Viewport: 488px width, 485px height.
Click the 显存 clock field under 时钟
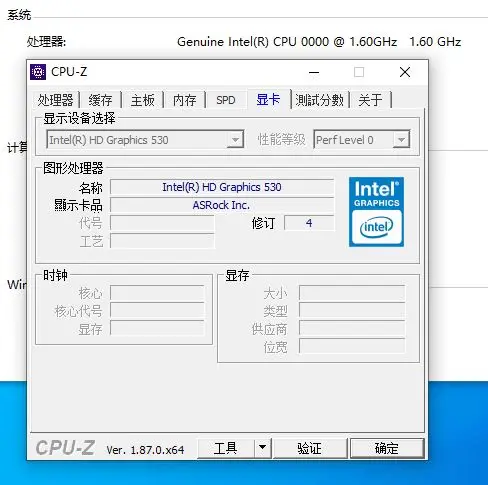click(x=157, y=329)
